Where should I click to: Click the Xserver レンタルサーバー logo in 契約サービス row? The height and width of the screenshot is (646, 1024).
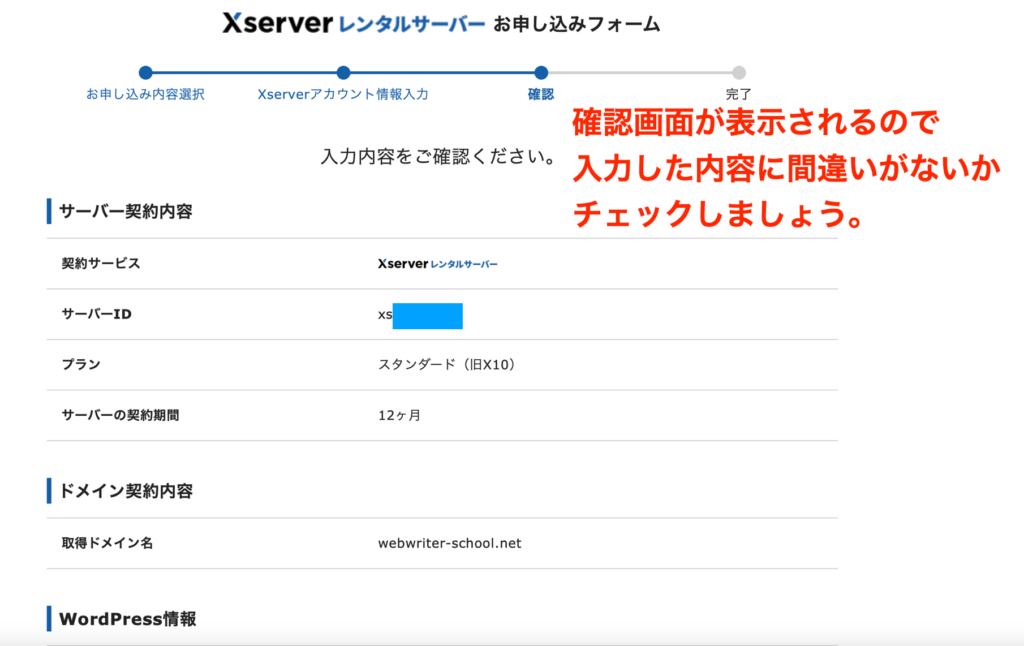[x=438, y=264]
